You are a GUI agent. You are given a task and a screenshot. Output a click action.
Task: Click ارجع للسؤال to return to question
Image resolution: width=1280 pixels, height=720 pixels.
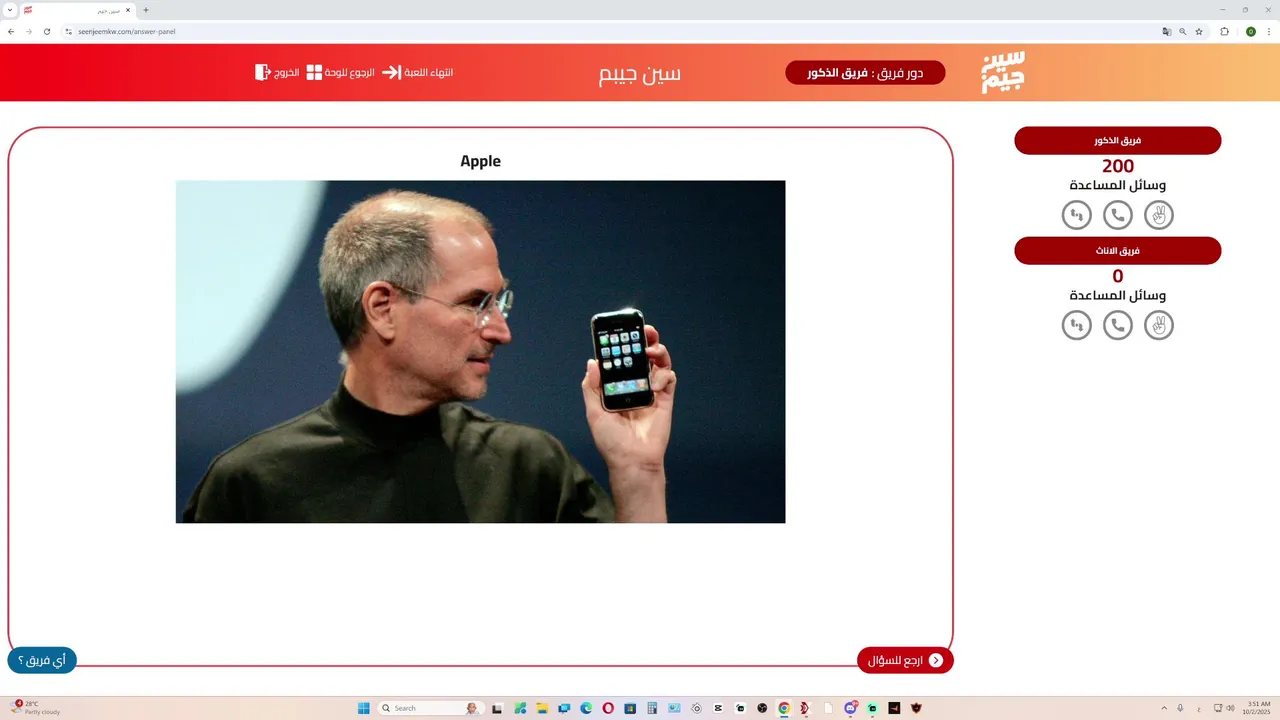click(905, 660)
